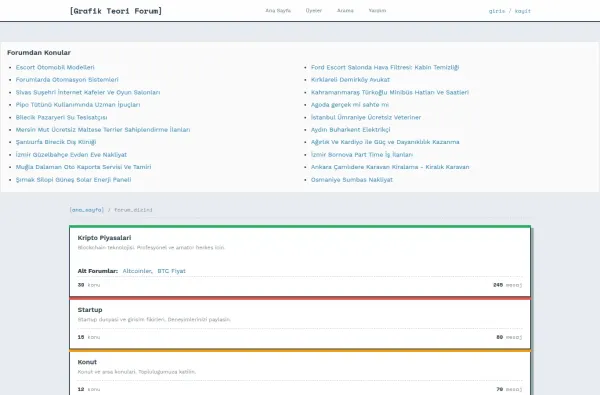The height and width of the screenshot is (395, 600).
Task: Open the Startup forum
Action: point(90,310)
